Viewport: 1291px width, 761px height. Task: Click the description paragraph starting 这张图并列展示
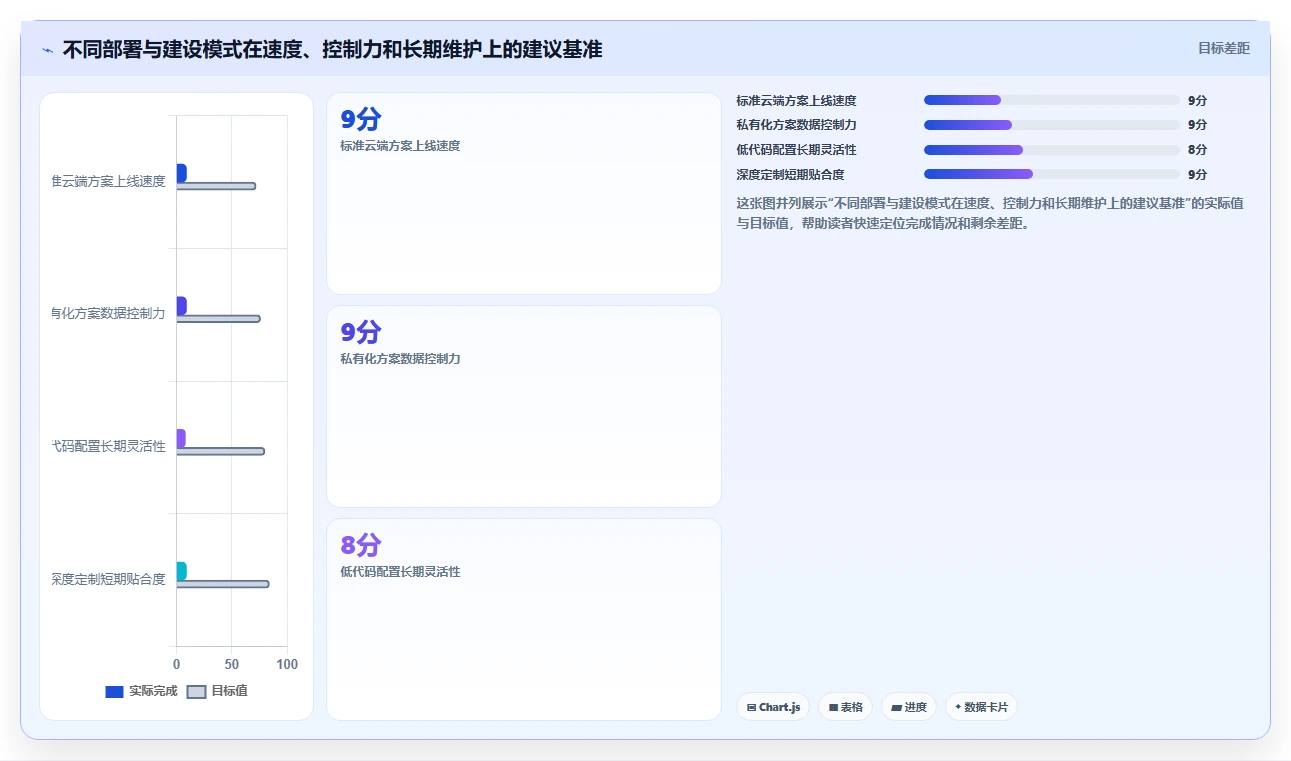point(990,213)
